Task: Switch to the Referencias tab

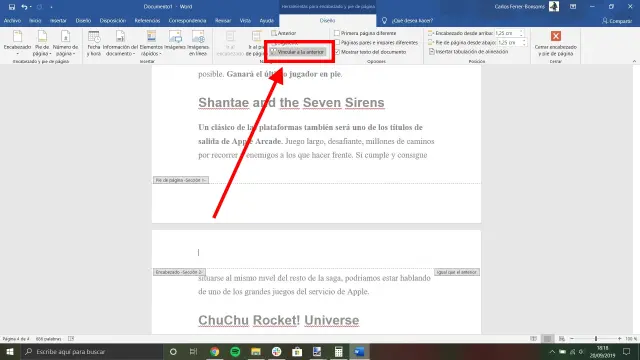Action: pos(147,20)
